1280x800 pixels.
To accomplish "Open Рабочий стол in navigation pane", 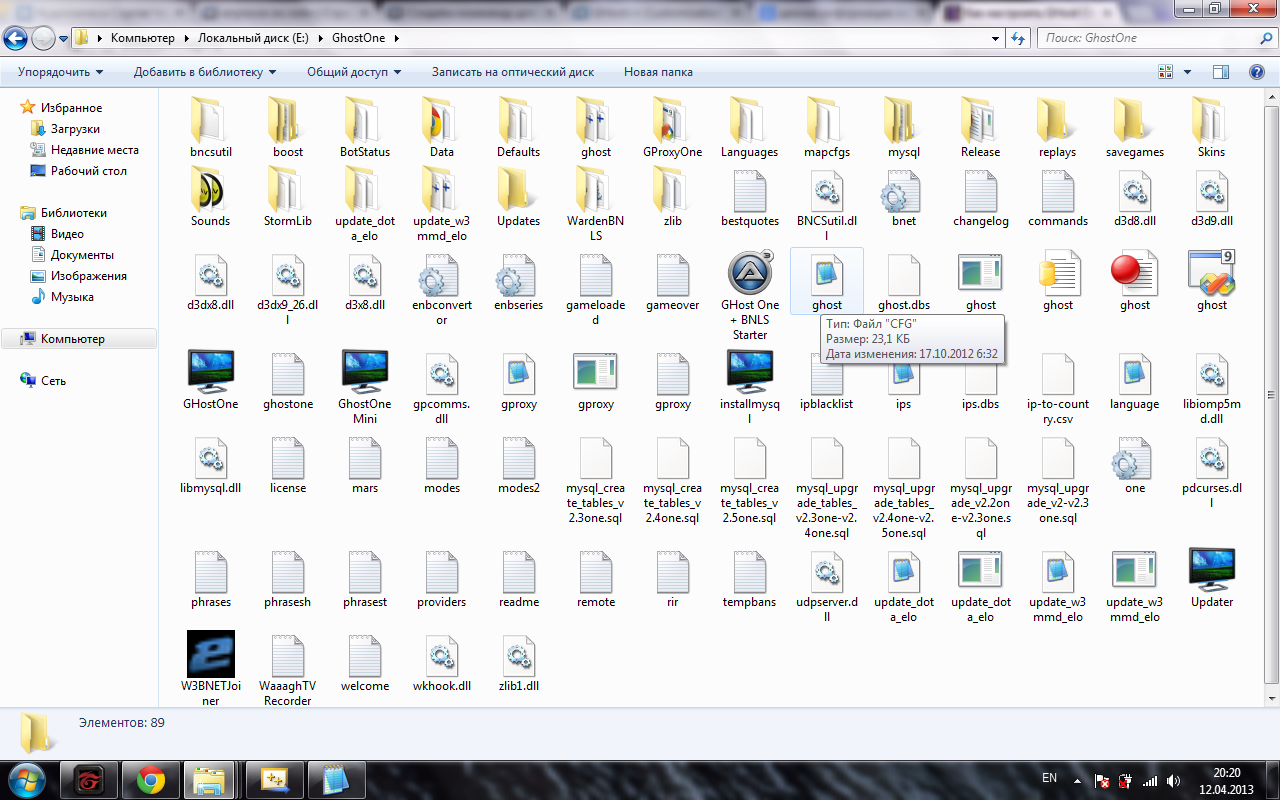I will point(88,171).
